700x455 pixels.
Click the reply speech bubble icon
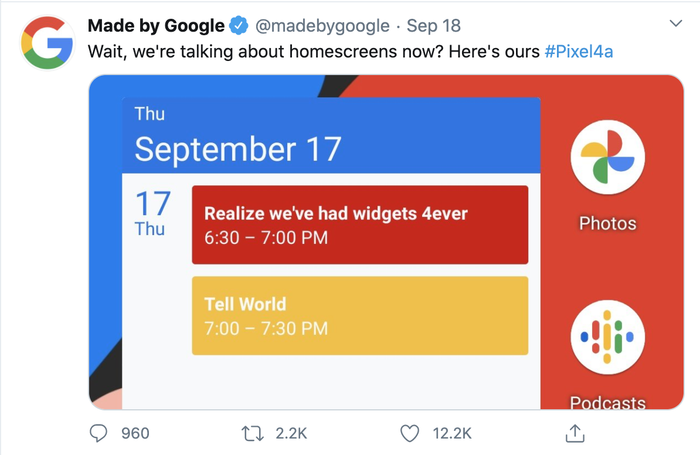pyautogui.click(x=99, y=433)
